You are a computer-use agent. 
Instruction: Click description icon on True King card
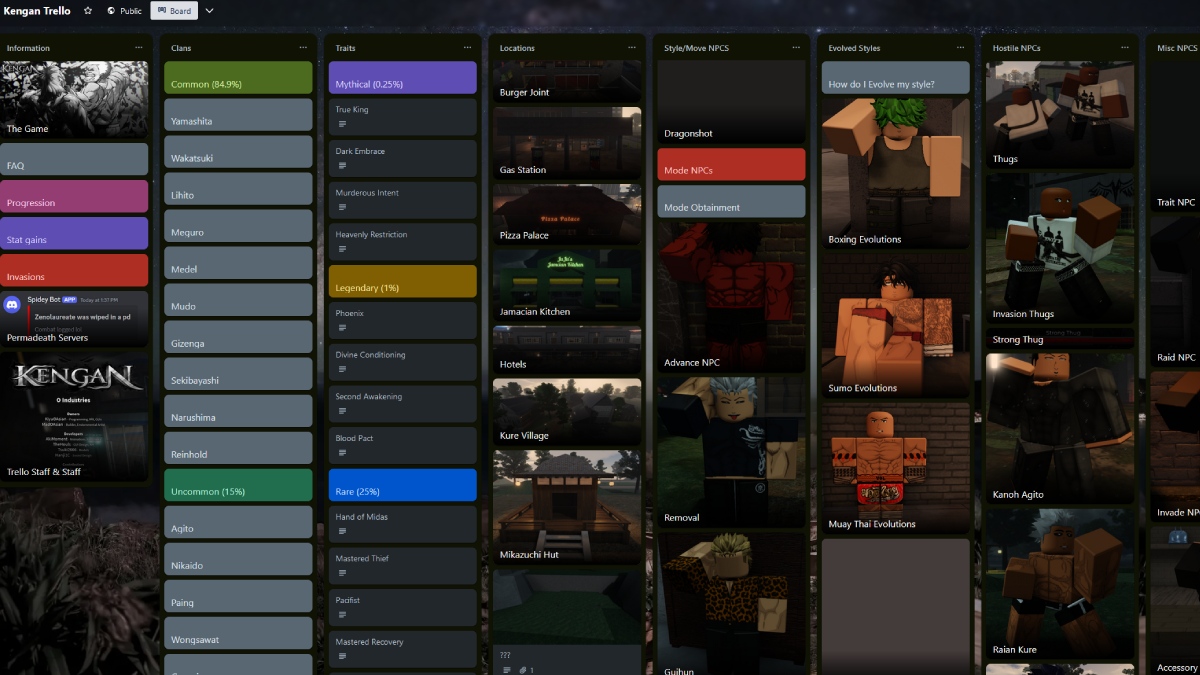[343, 124]
